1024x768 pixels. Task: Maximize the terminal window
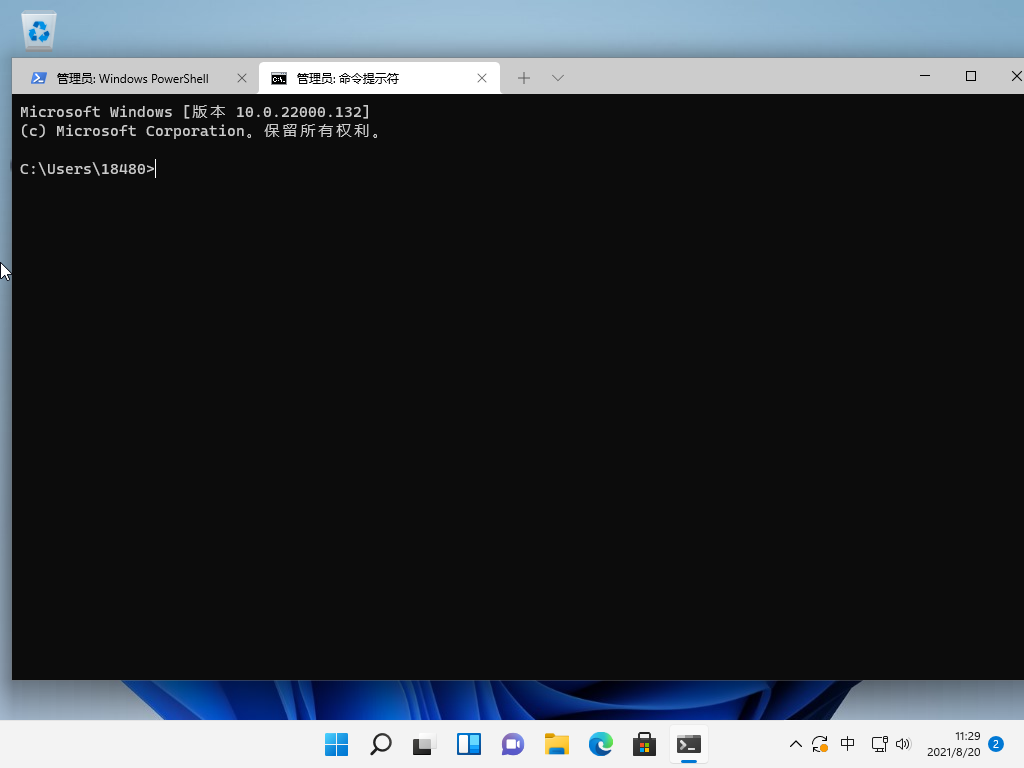point(970,76)
